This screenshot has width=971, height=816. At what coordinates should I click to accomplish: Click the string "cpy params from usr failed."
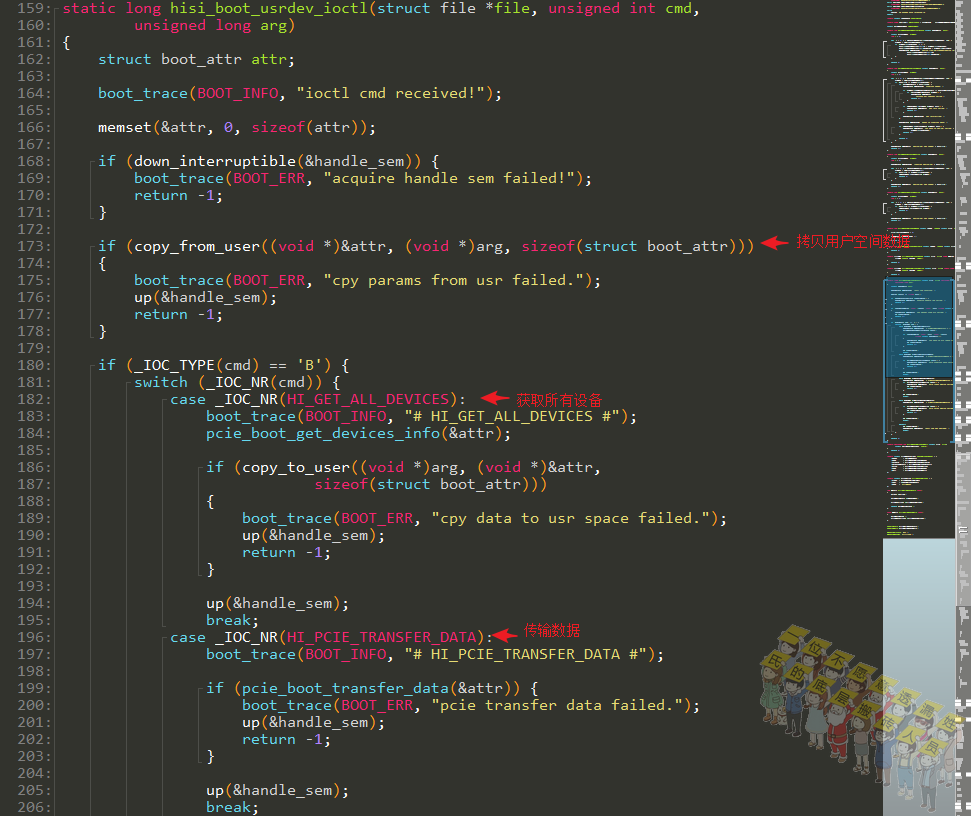[453, 280]
